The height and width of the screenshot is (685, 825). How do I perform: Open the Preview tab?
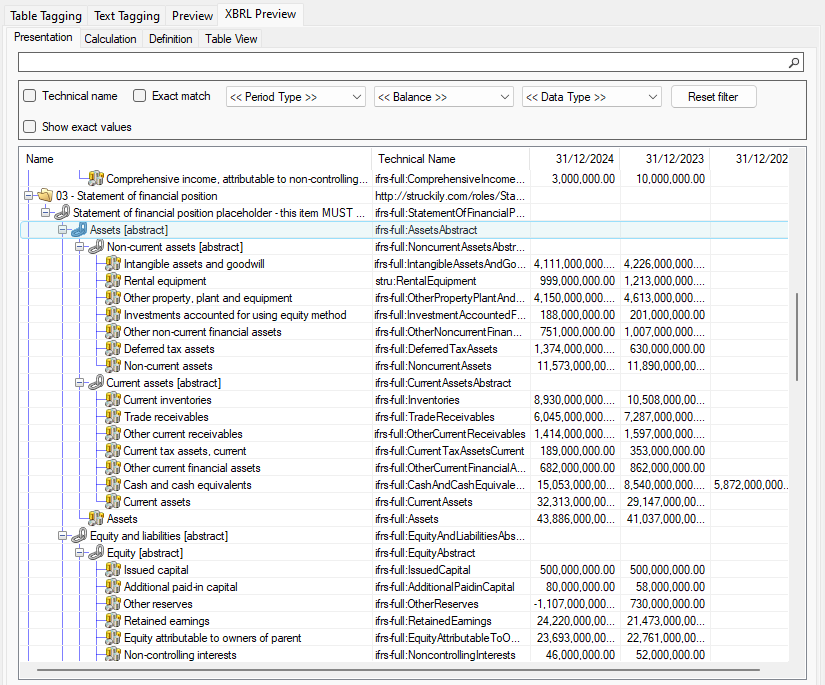[192, 16]
